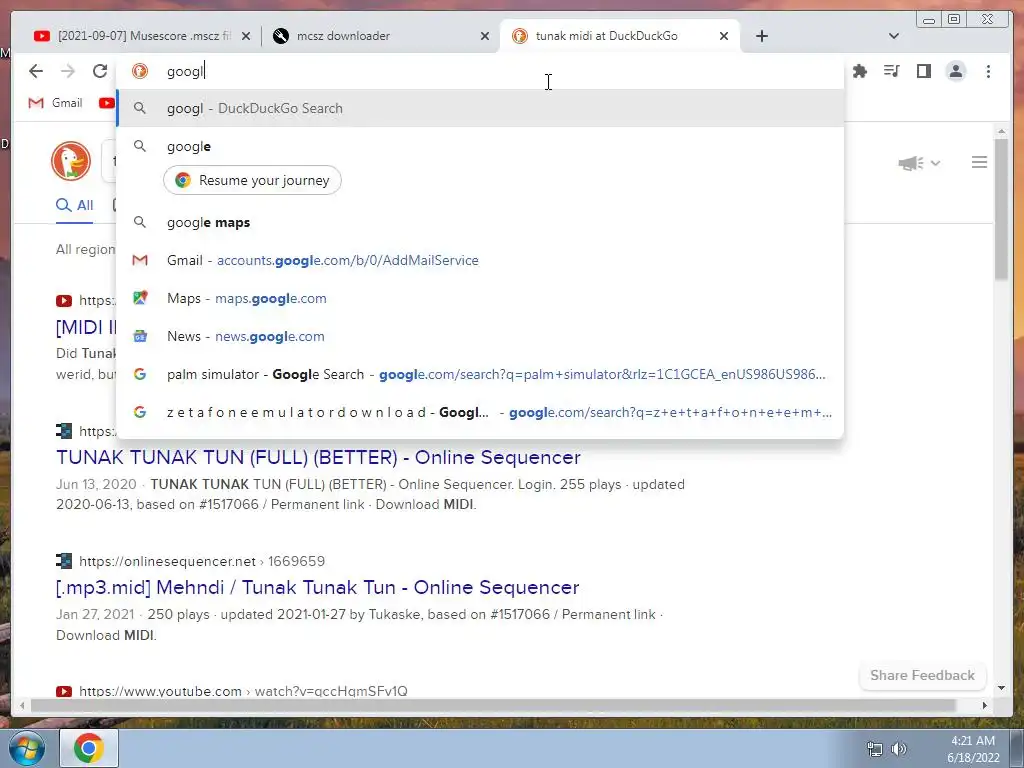Select the google maps suggestion
1024x768 pixels.
click(x=480, y=222)
